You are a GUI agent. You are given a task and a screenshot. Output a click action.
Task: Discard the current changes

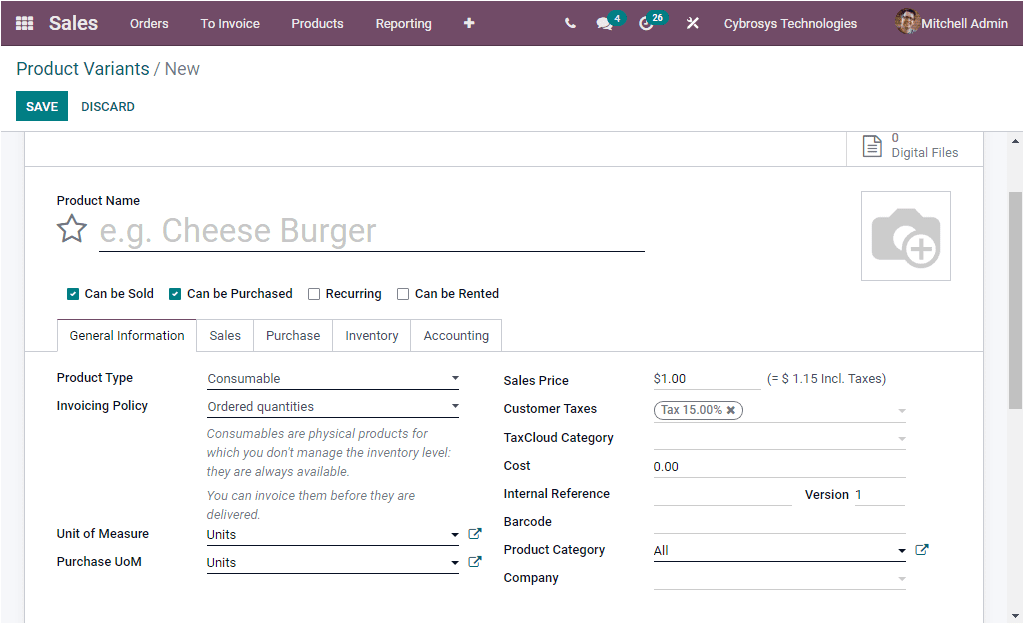coord(107,106)
